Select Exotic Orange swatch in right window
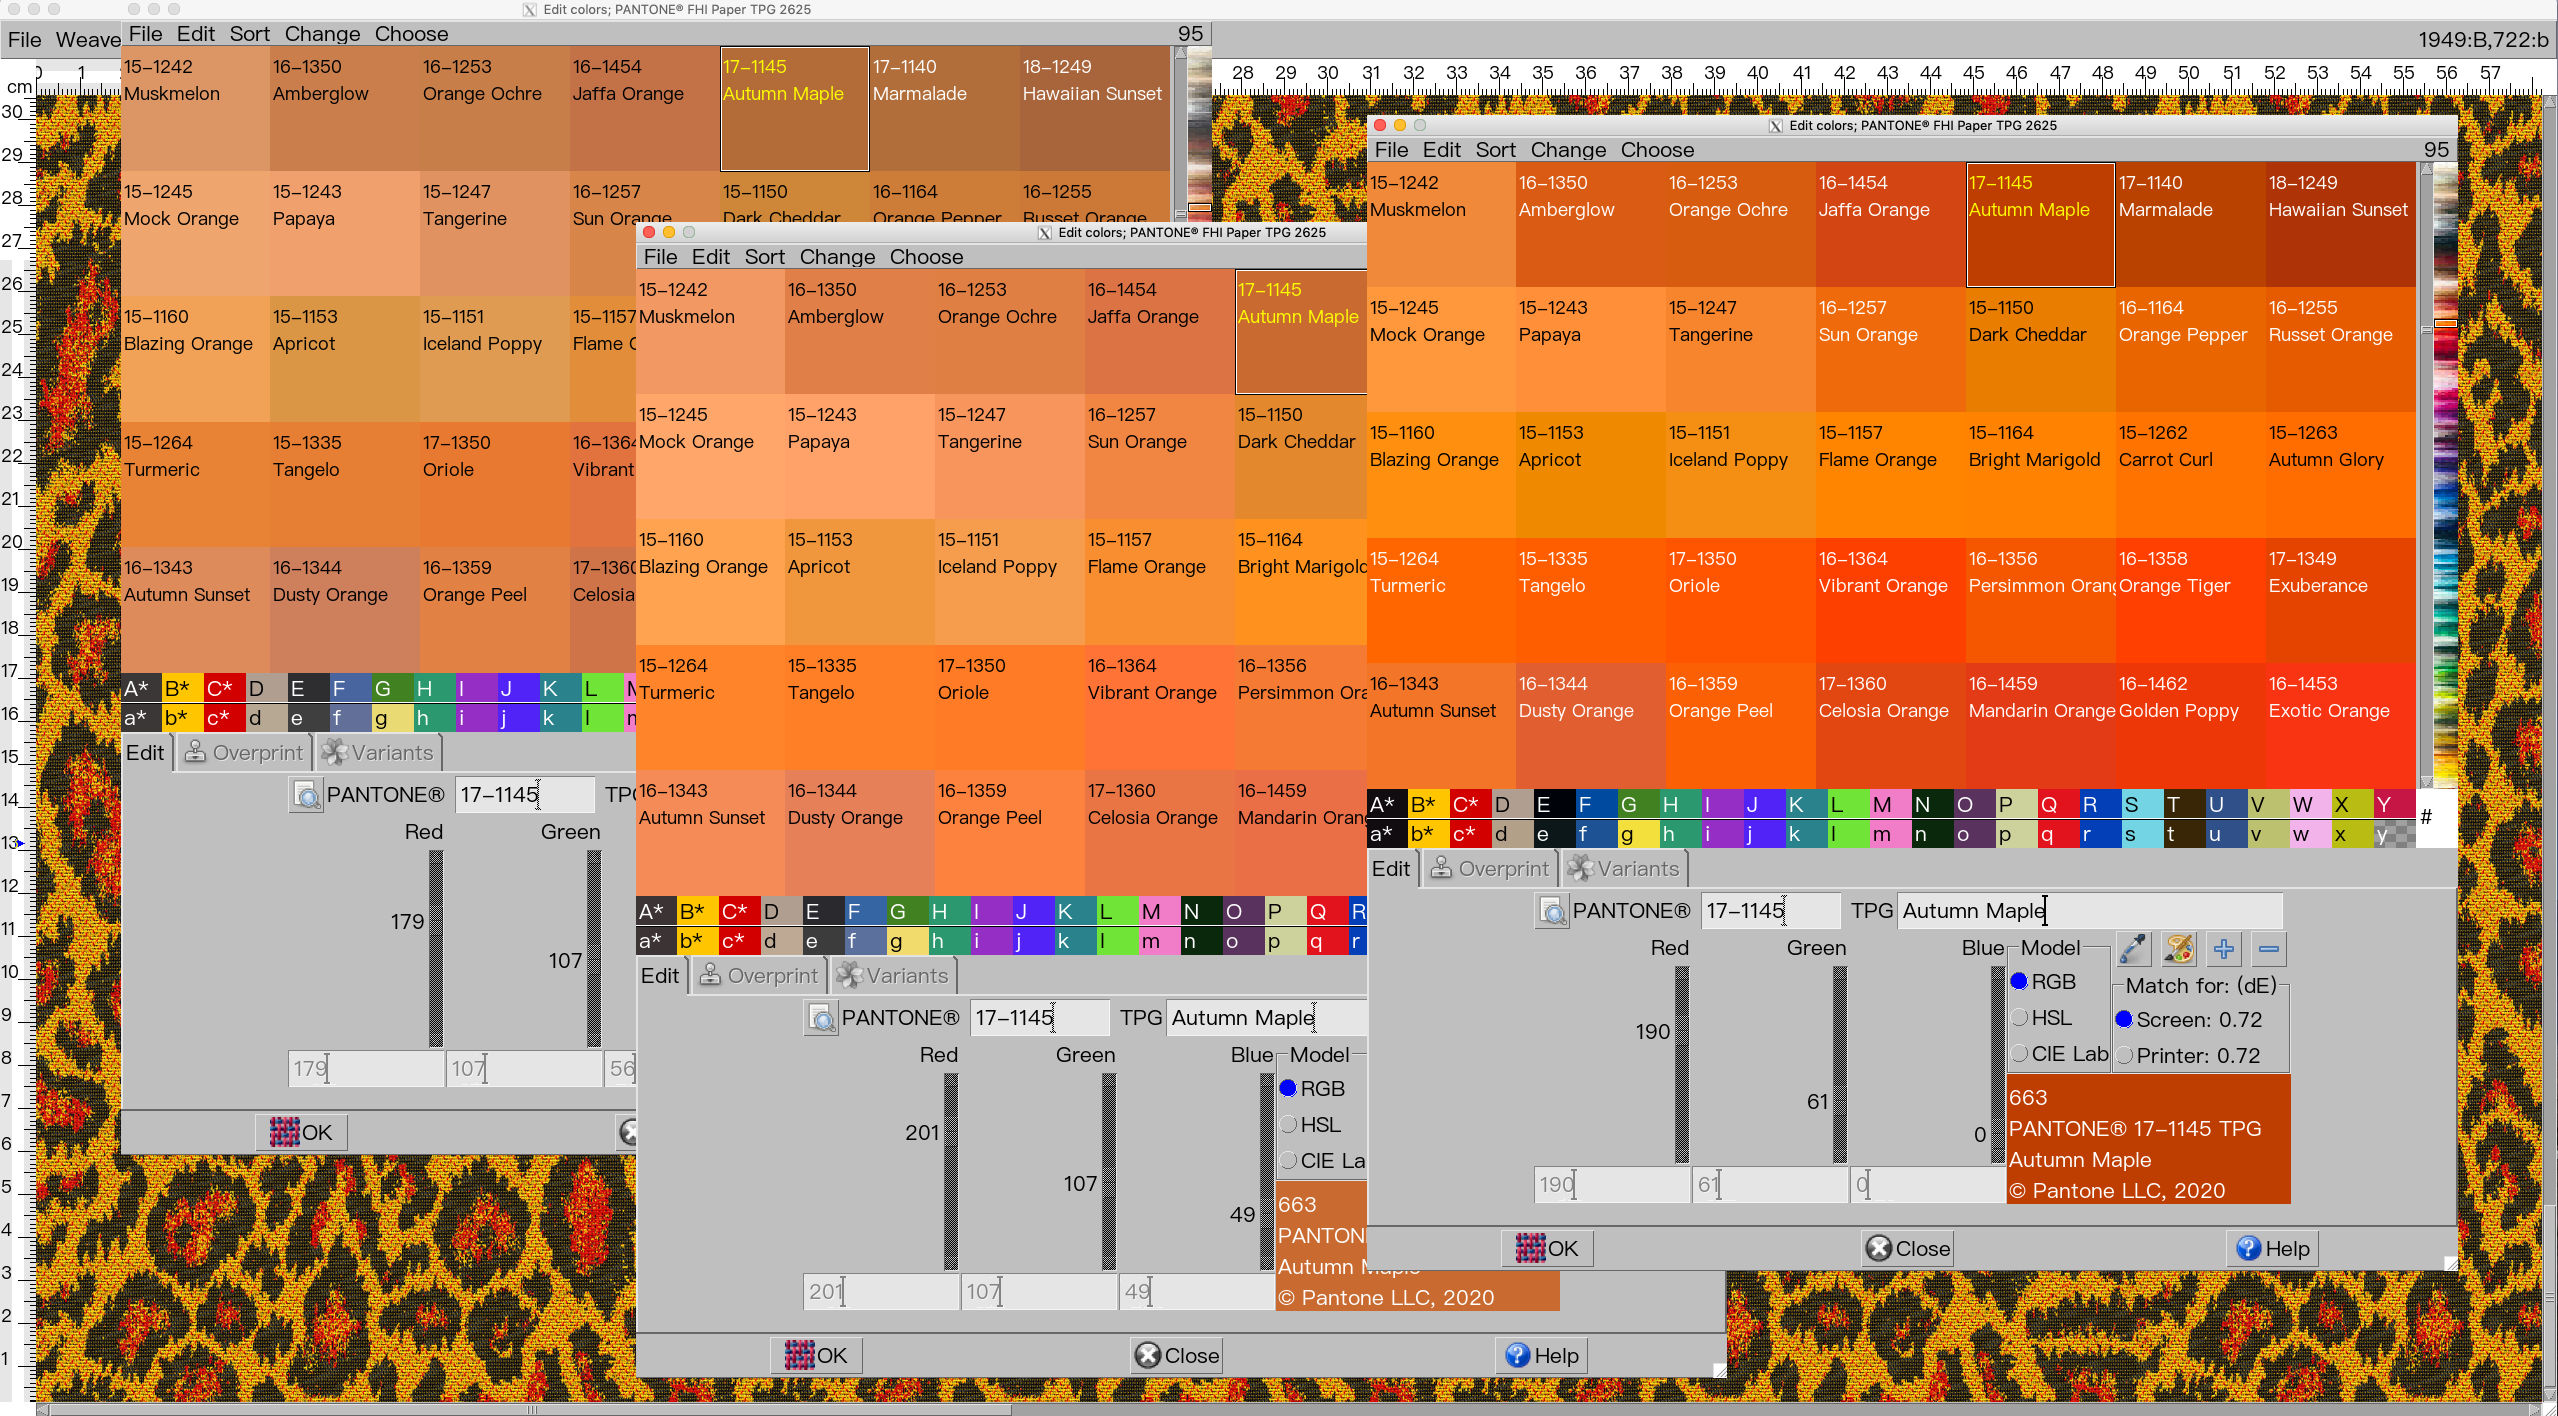The width and height of the screenshot is (2558, 1416). coord(2341,726)
